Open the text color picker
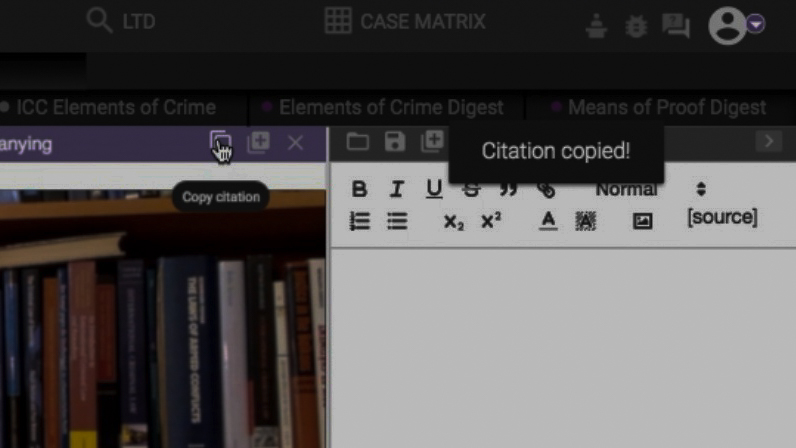Screen dimensions: 796x448 tap(547, 221)
